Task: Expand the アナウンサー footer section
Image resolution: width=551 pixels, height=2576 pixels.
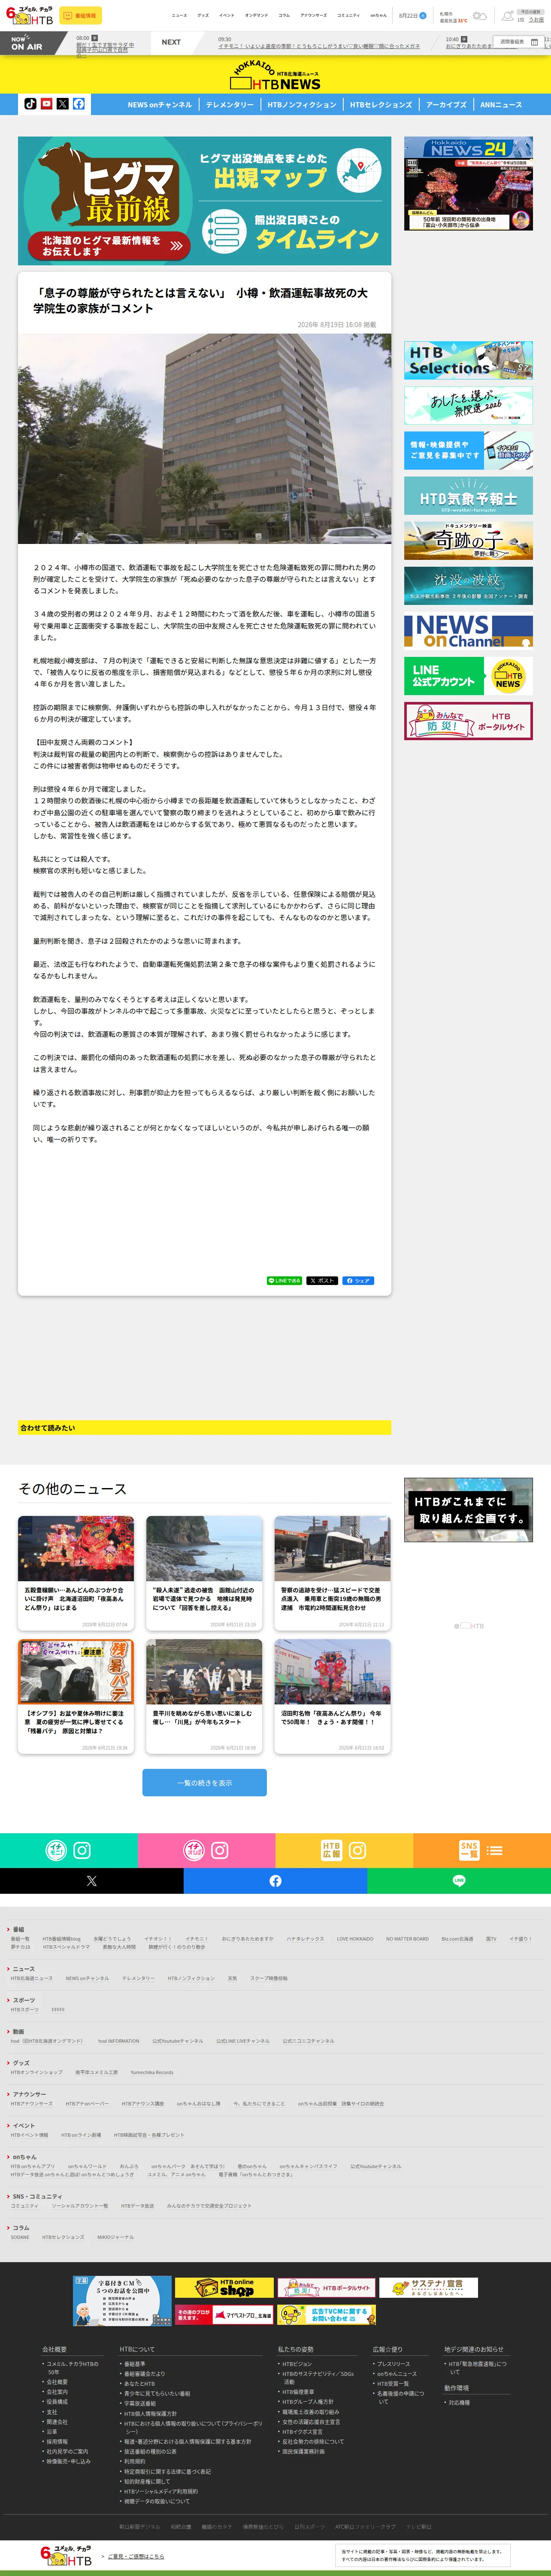Action: pos(28,2093)
